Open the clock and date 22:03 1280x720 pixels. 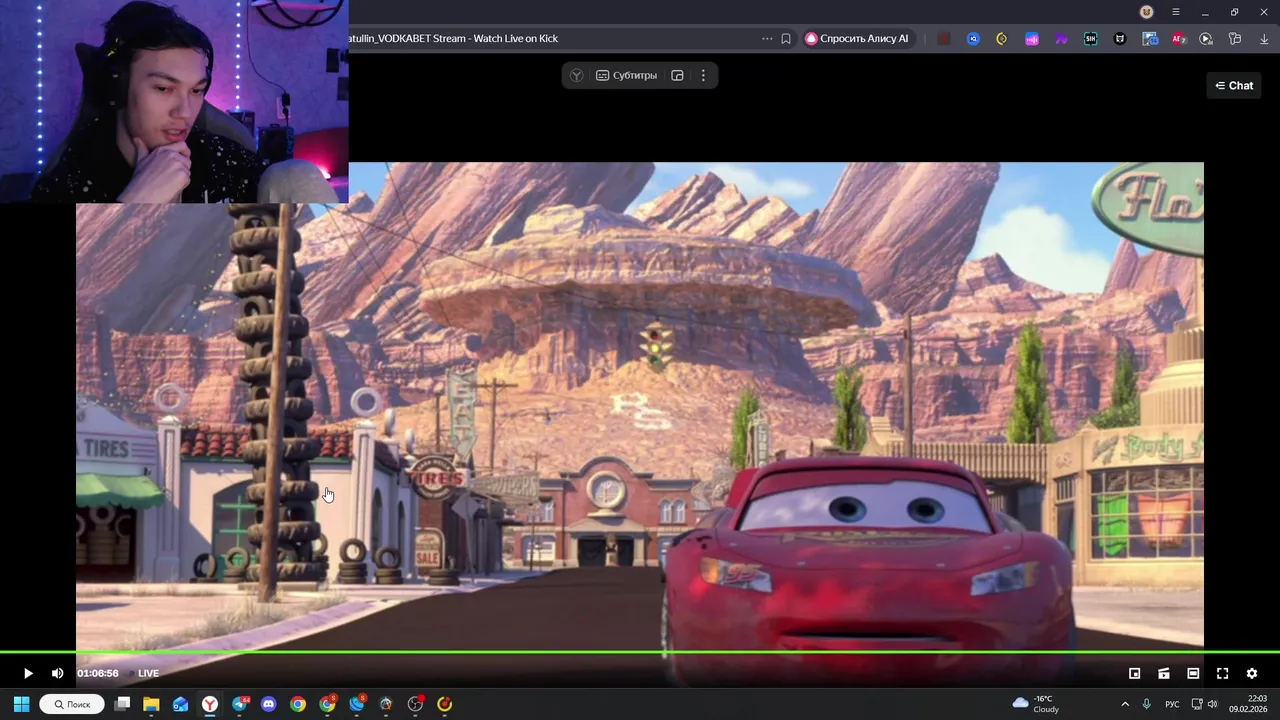click(1248, 704)
